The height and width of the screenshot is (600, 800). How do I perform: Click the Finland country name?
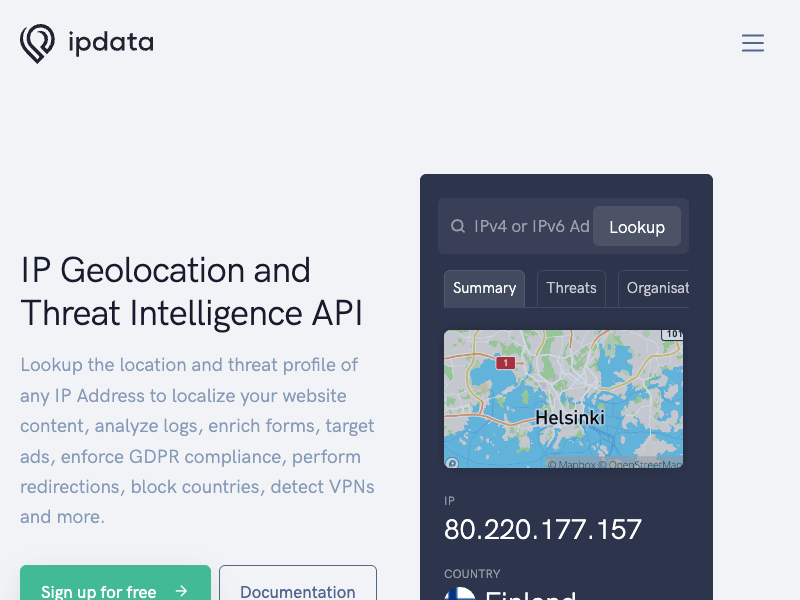[x=531, y=595]
